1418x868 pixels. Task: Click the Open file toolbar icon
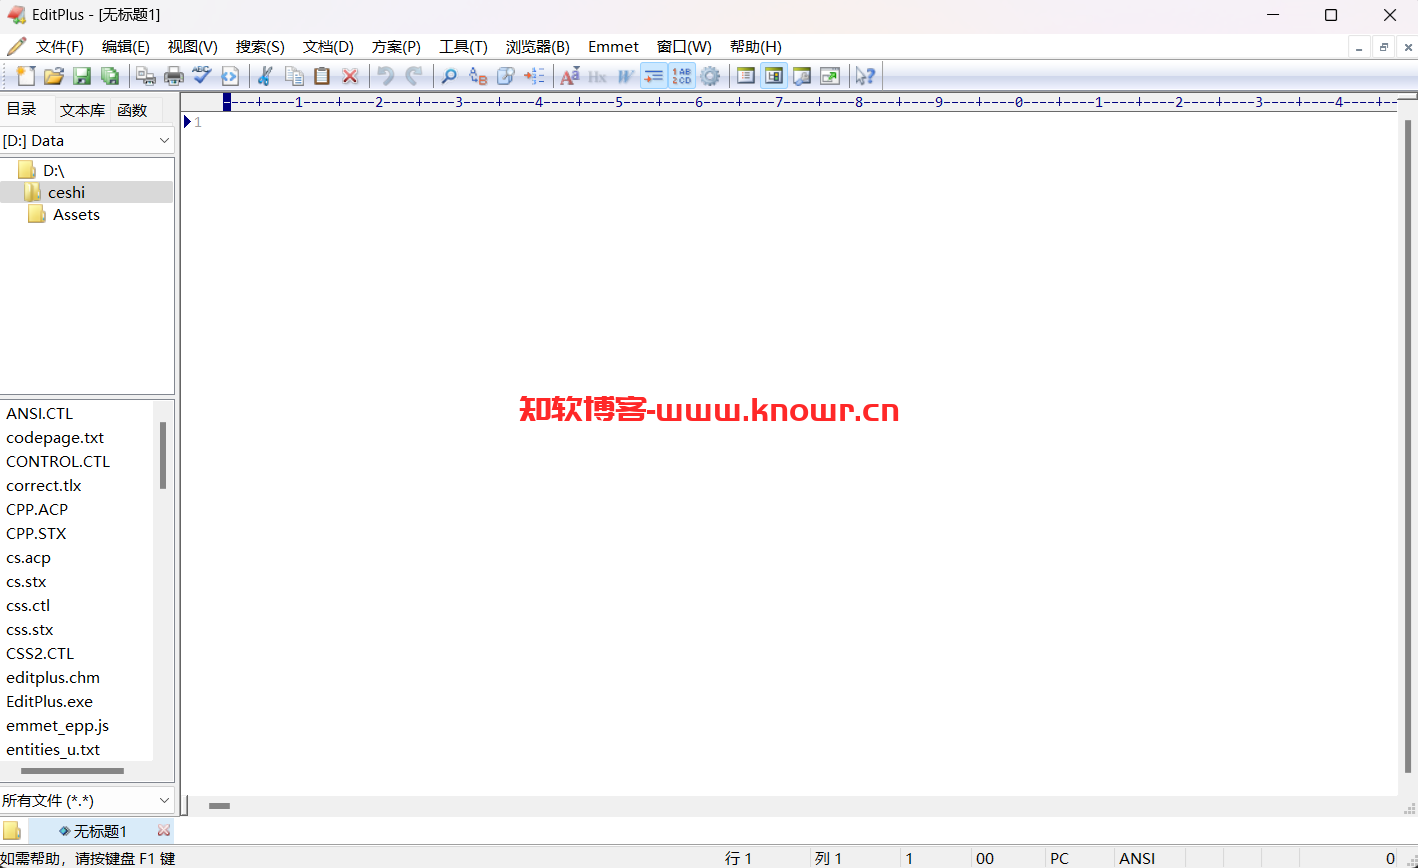(54, 76)
